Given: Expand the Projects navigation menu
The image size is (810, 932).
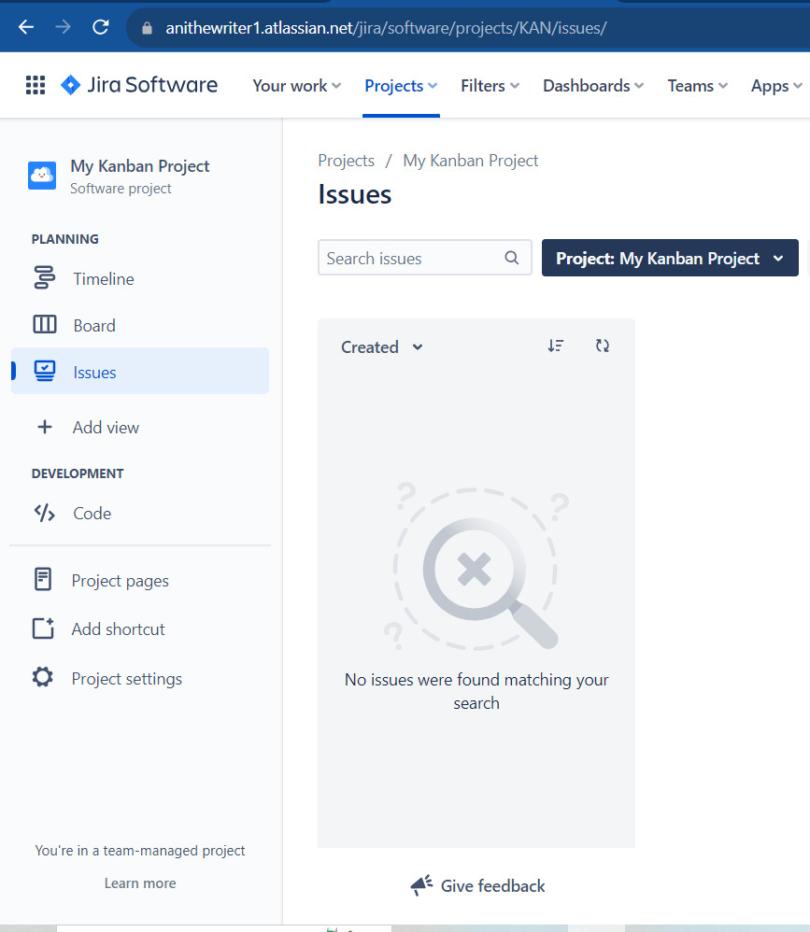Looking at the screenshot, I should pos(400,86).
